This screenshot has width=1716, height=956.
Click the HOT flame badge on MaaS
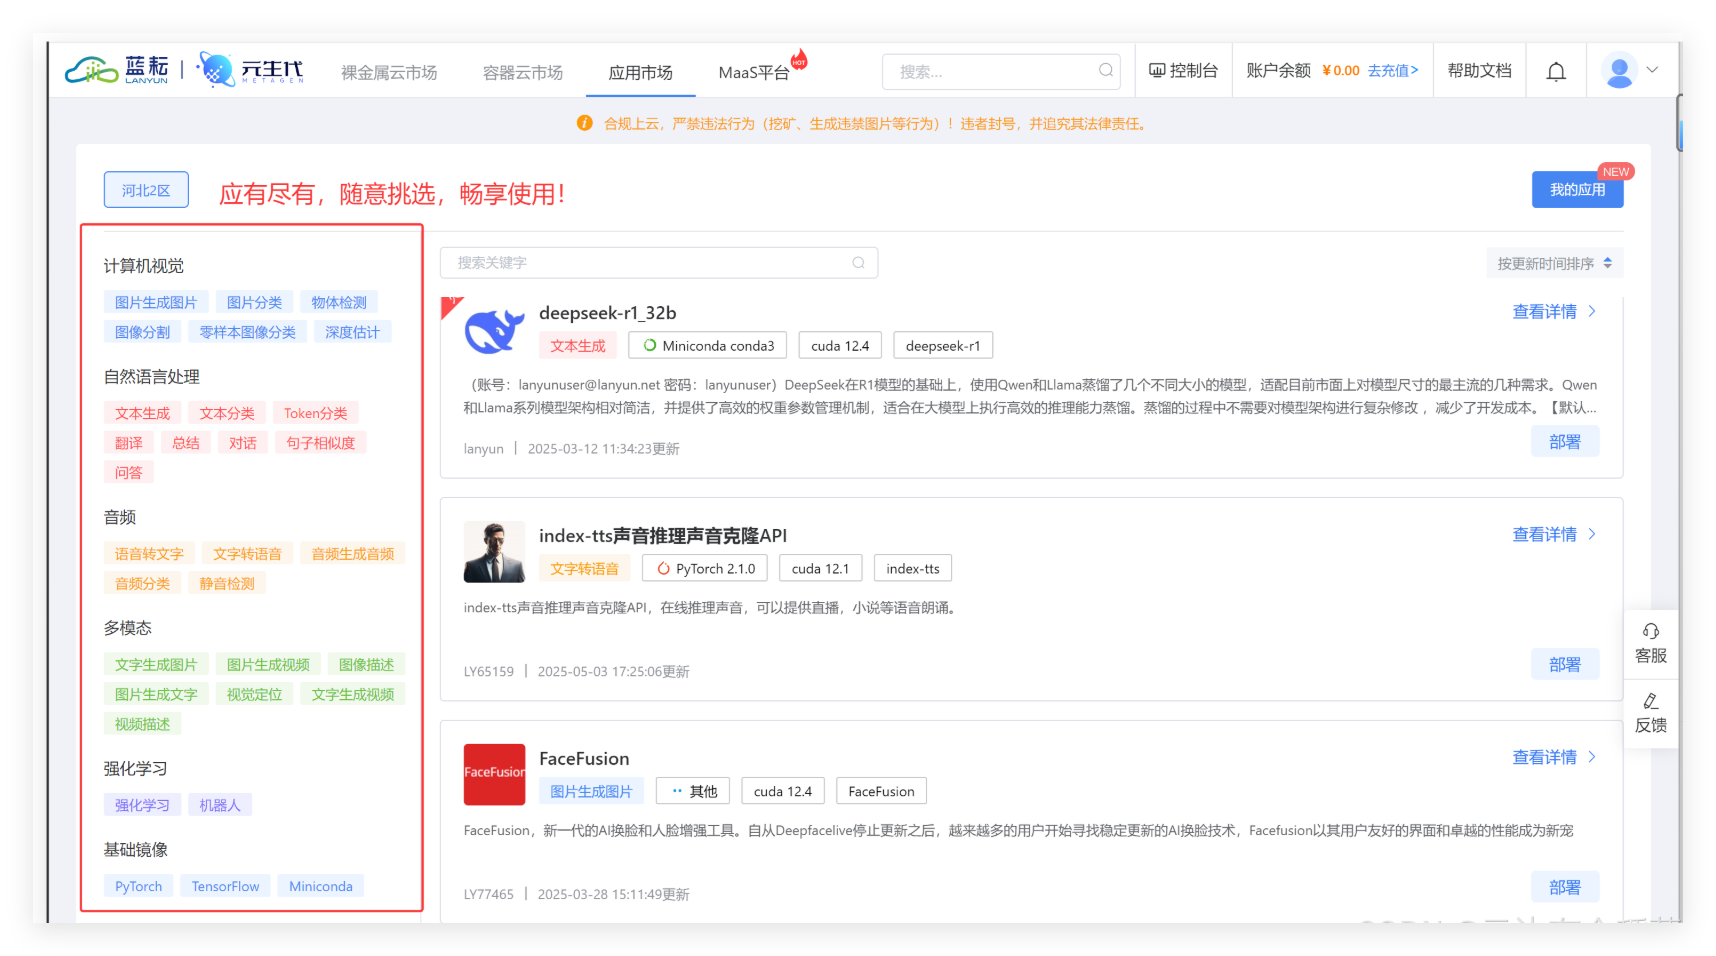[799, 59]
